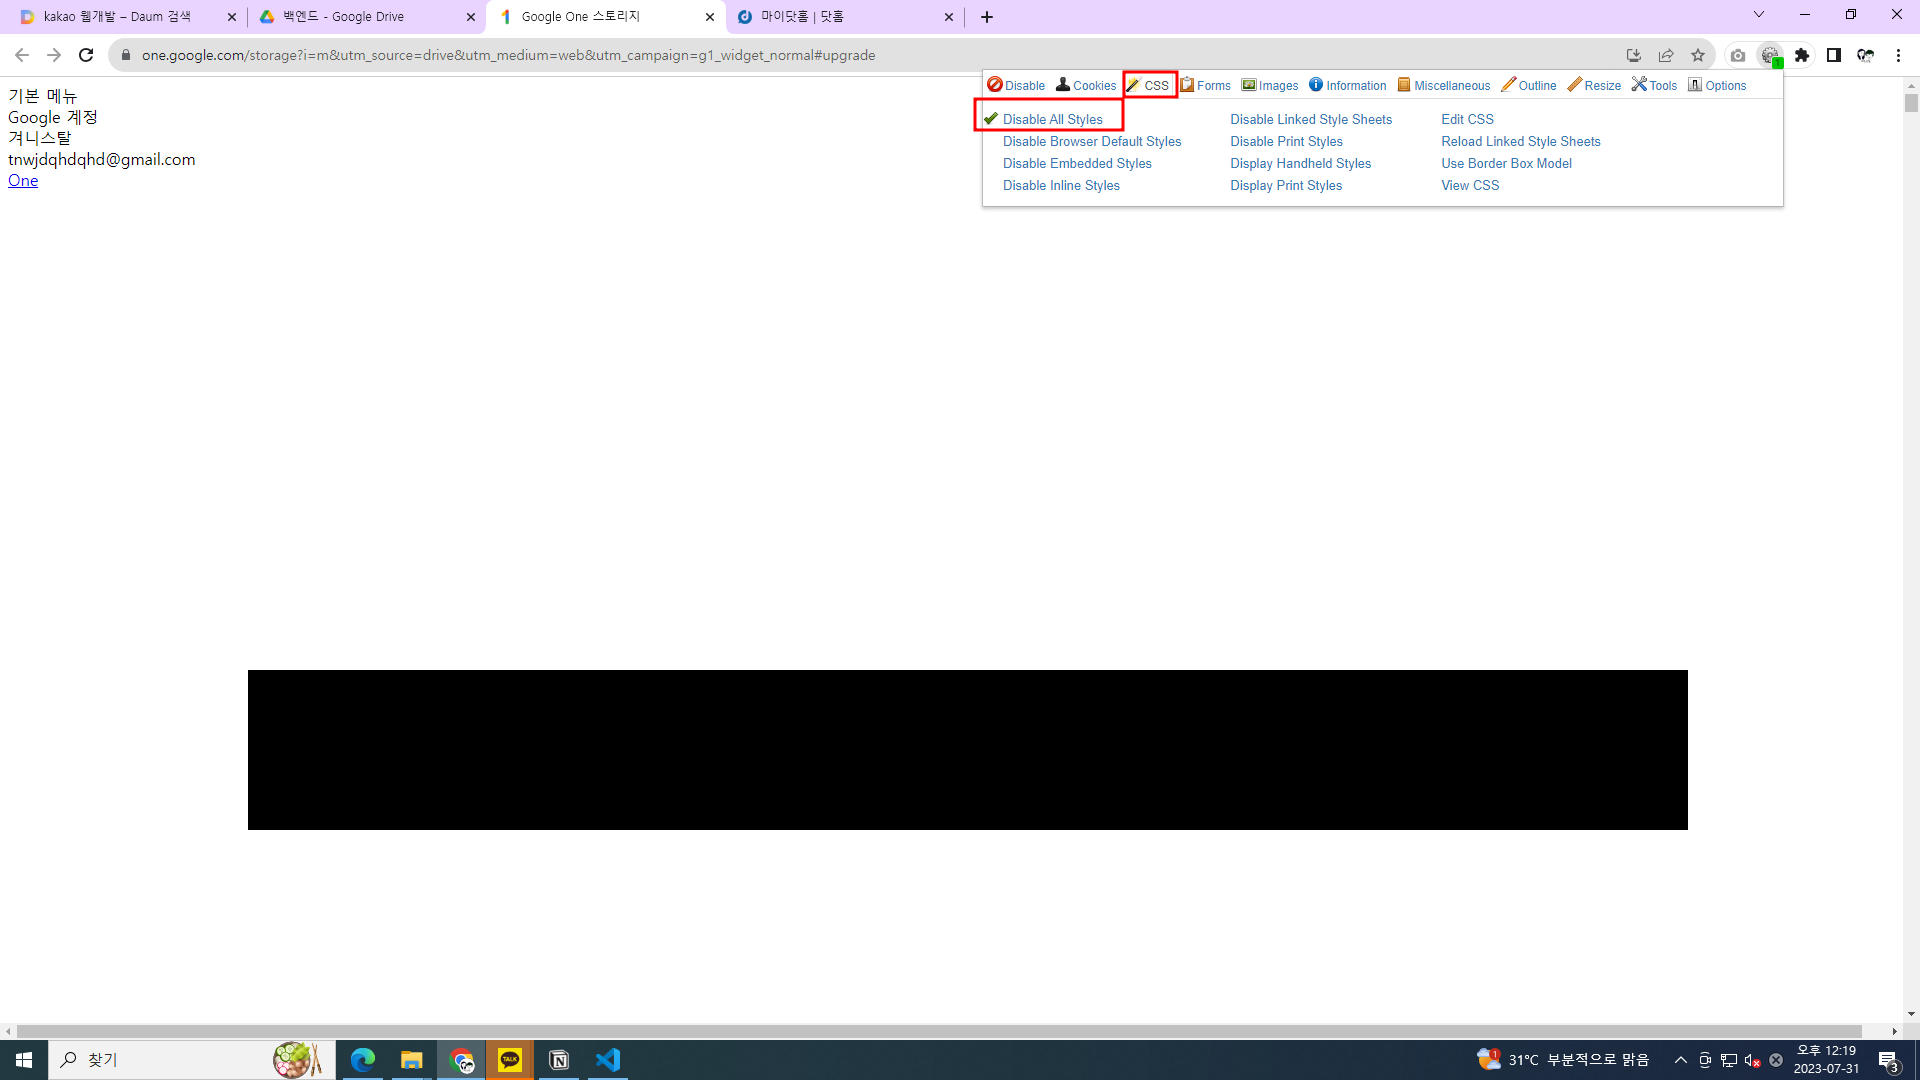Open the Extensions puzzle icon
The image size is (1920, 1080).
tap(1802, 56)
